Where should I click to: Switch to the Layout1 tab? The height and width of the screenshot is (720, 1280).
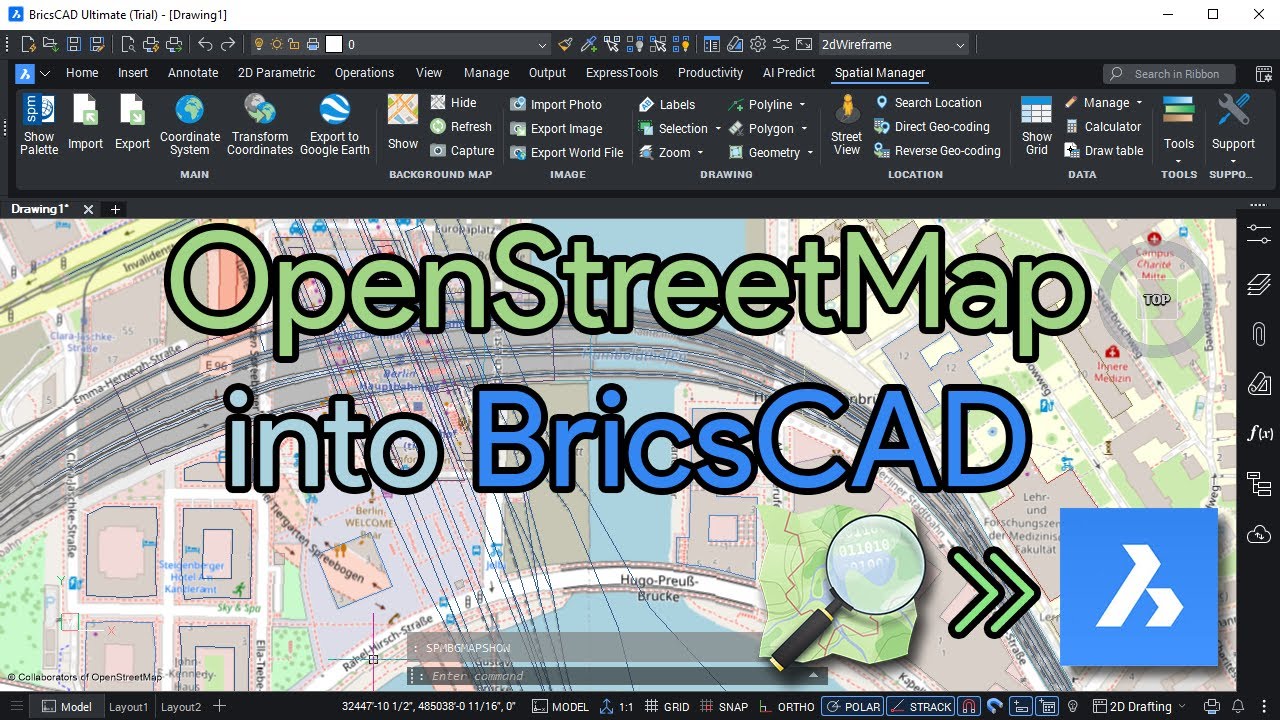(129, 706)
